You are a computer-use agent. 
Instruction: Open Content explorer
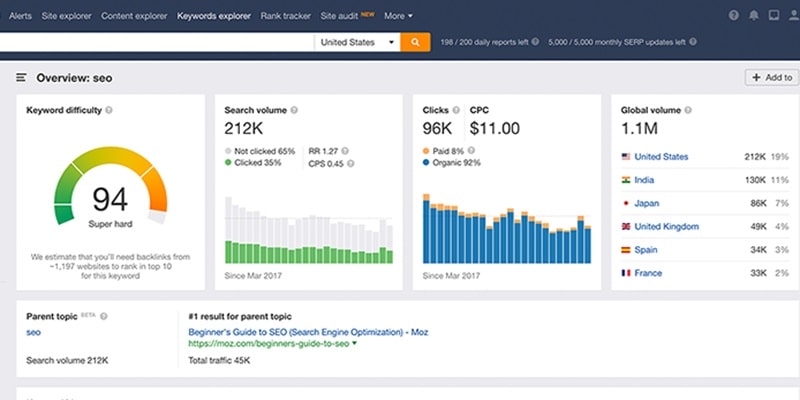click(x=134, y=16)
